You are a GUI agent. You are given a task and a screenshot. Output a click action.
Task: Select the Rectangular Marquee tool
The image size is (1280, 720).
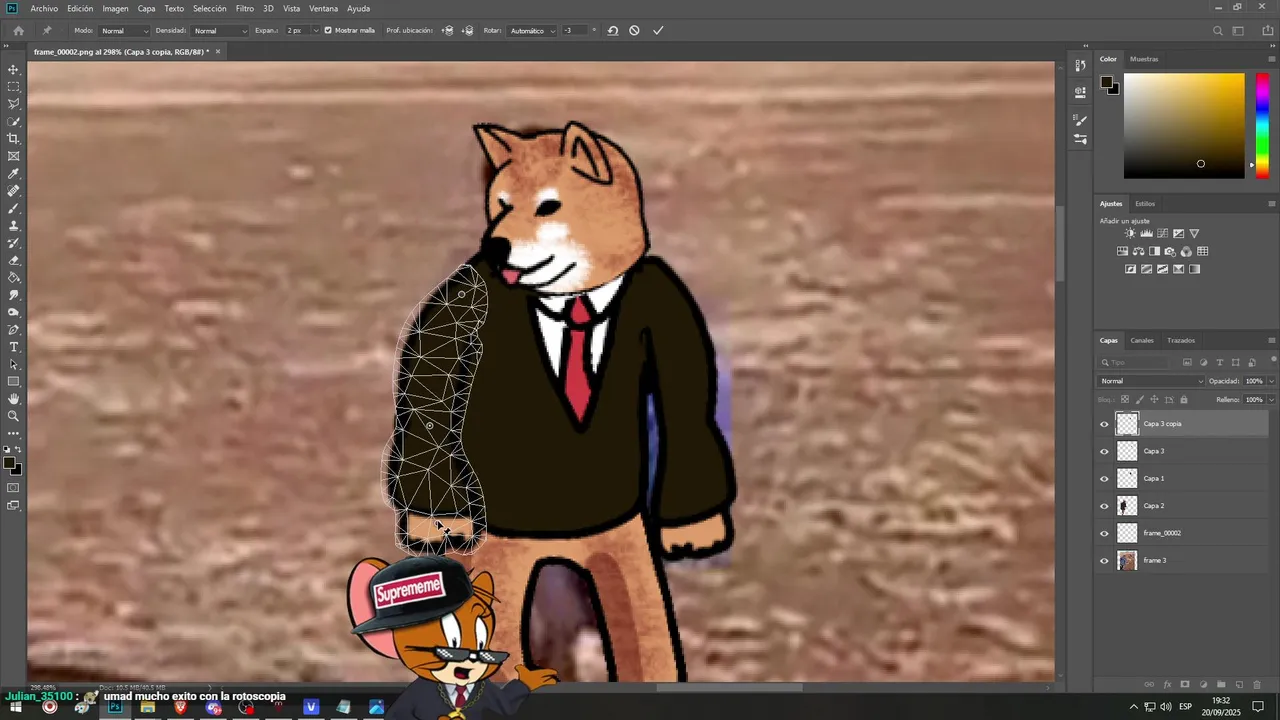coord(14,87)
